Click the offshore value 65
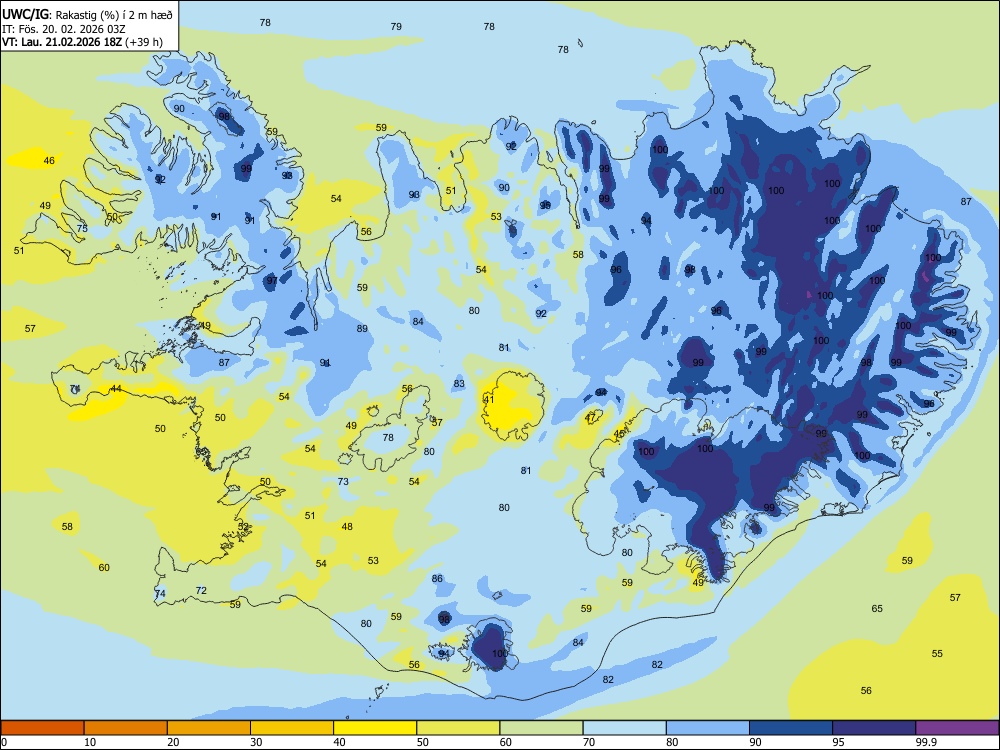The width and height of the screenshot is (1000, 750). click(877, 608)
